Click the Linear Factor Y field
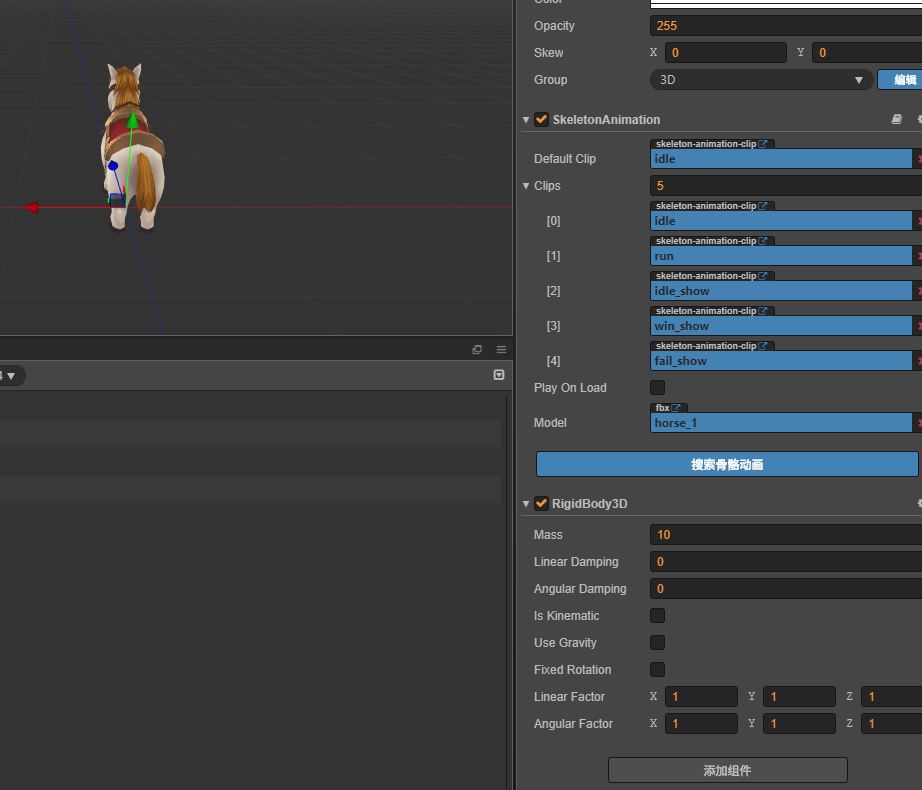This screenshot has height=790, width=922. 799,697
